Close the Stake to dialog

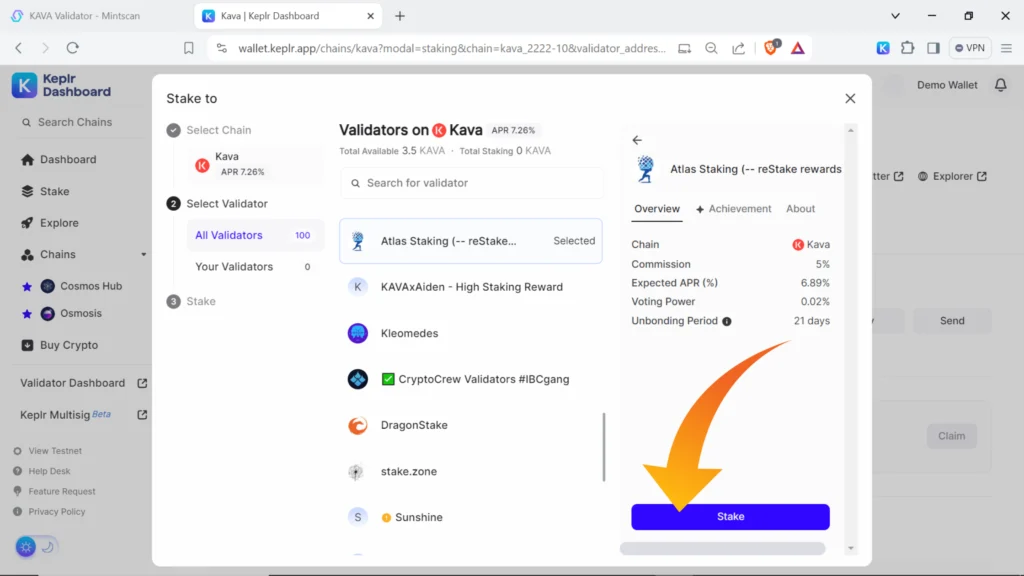(x=850, y=98)
